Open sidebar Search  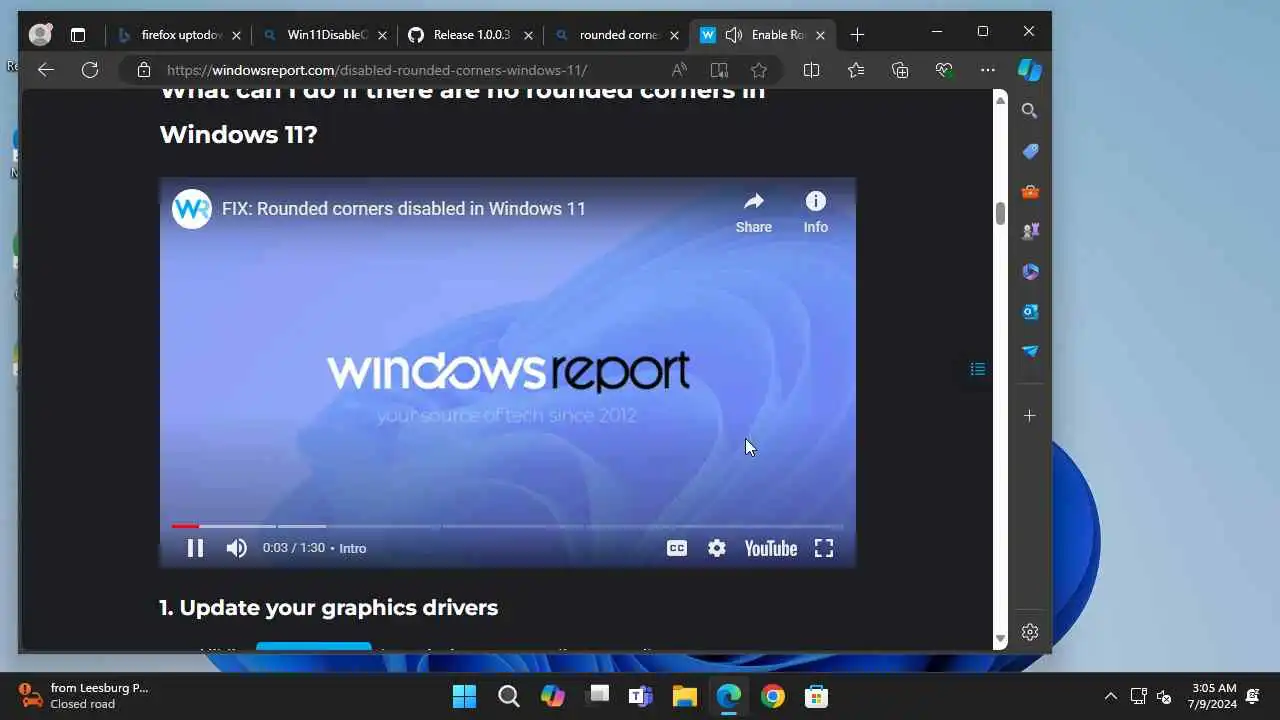coord(1030,111)
